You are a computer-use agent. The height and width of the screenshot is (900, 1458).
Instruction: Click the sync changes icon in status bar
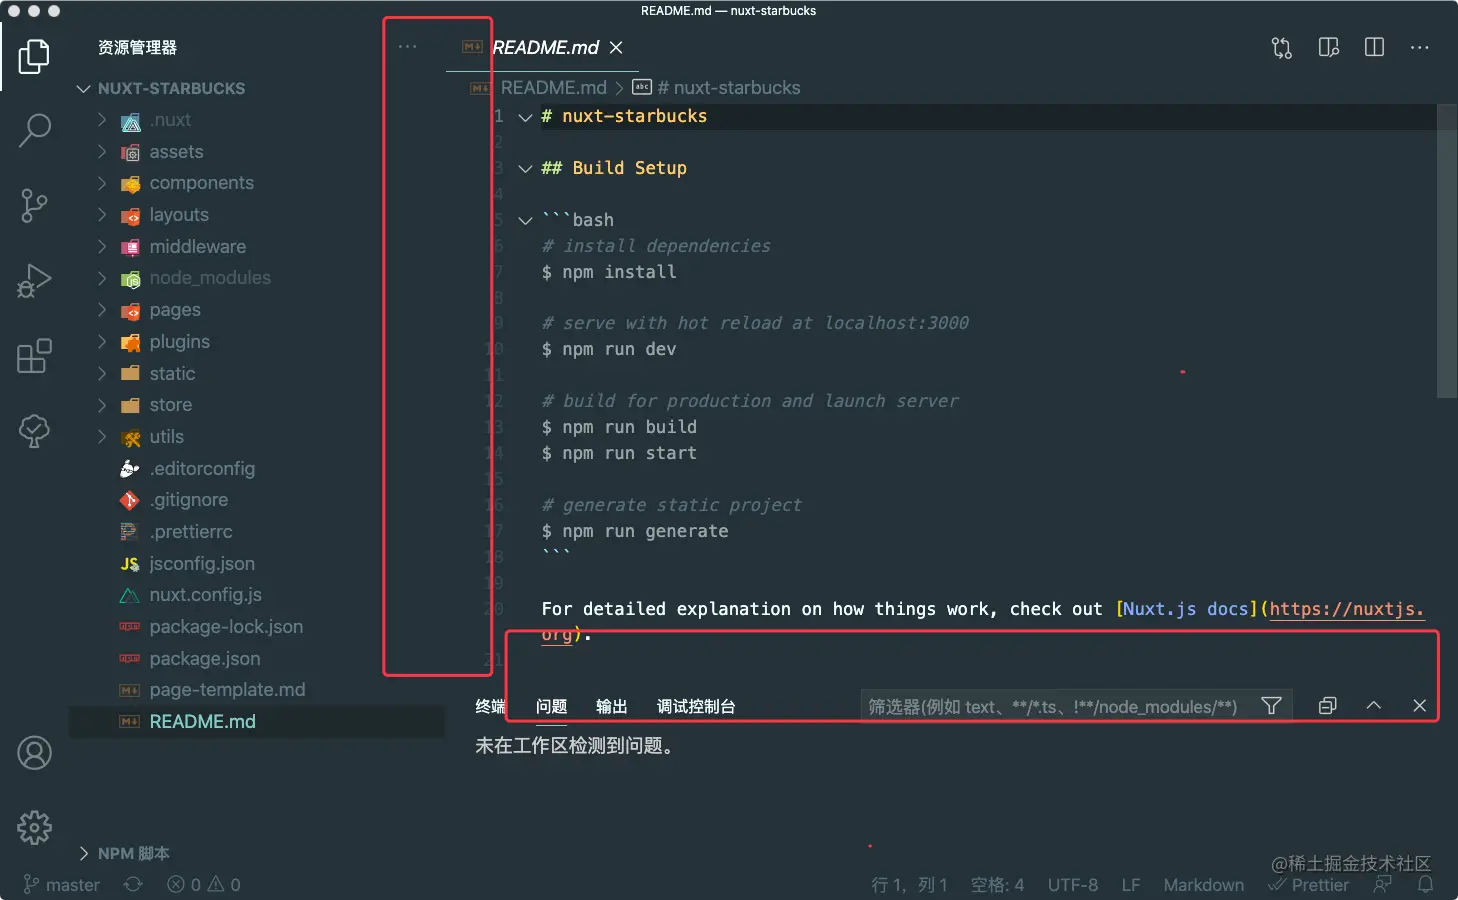click(x=133, y=885)
